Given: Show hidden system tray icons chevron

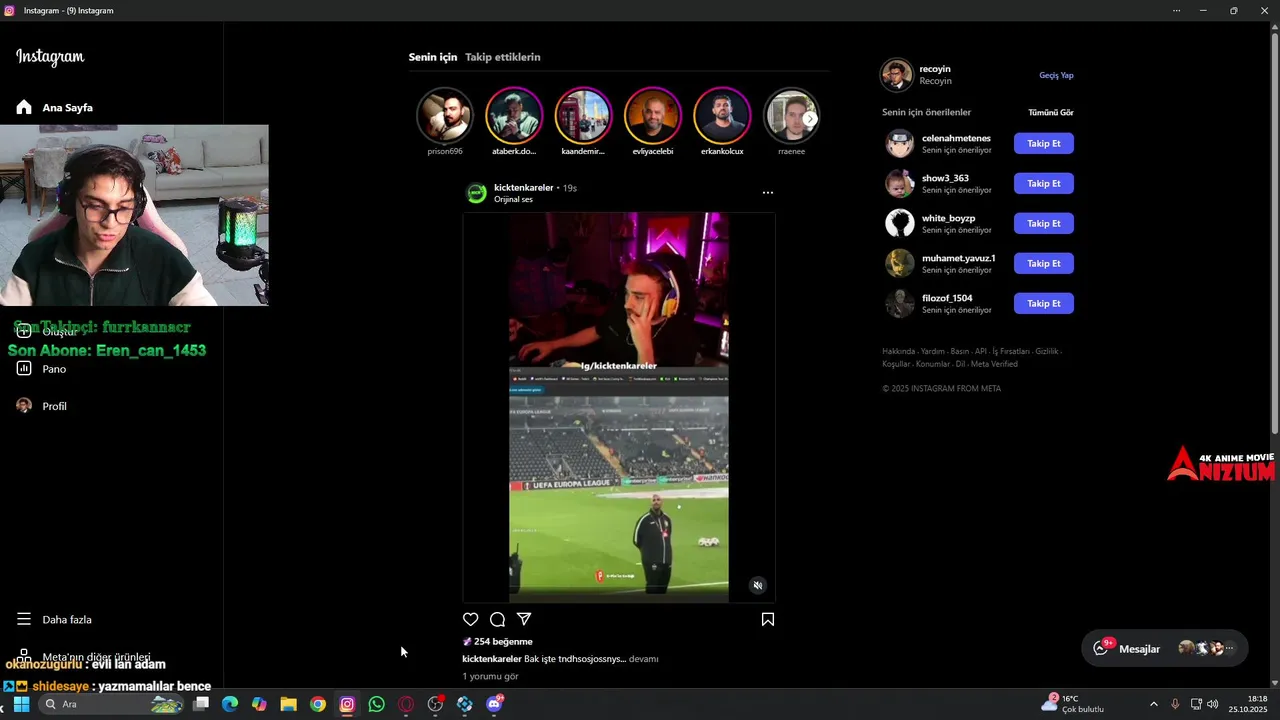Looking at the screenshot, I should (1153, 704).
